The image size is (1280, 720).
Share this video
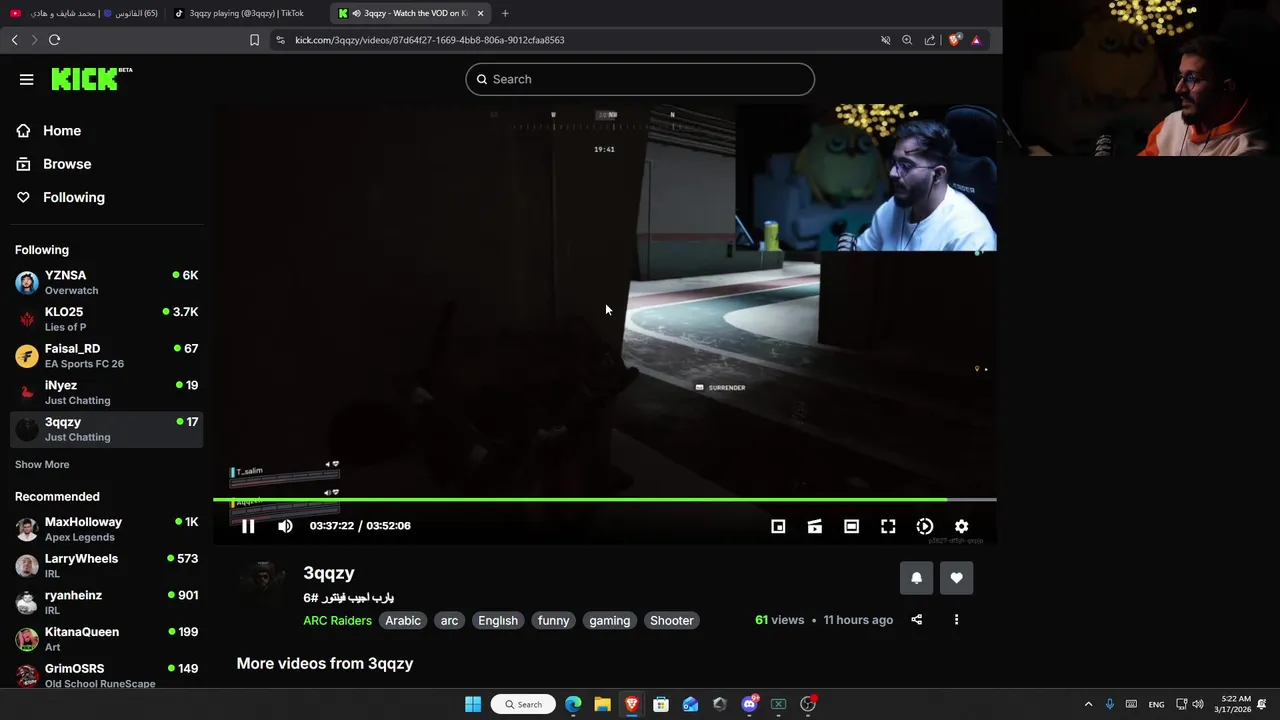[x=916, y=620]
